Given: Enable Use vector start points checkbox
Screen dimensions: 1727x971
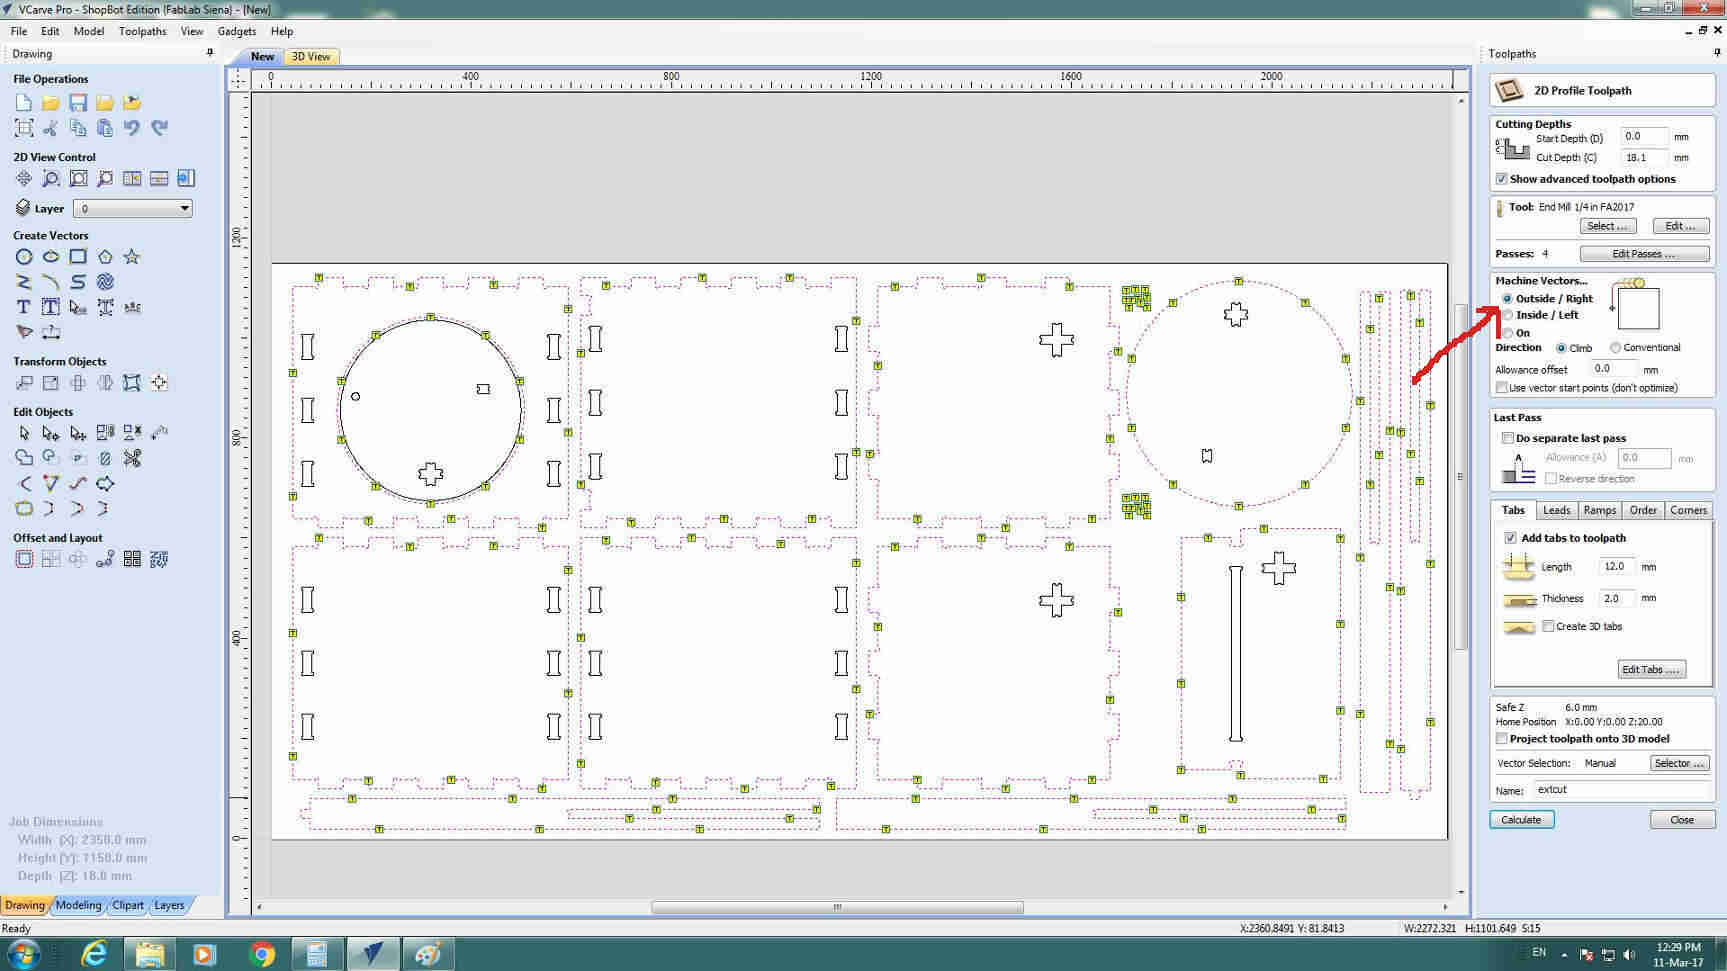Looking at the screenshot, I should pos(1502,388).
